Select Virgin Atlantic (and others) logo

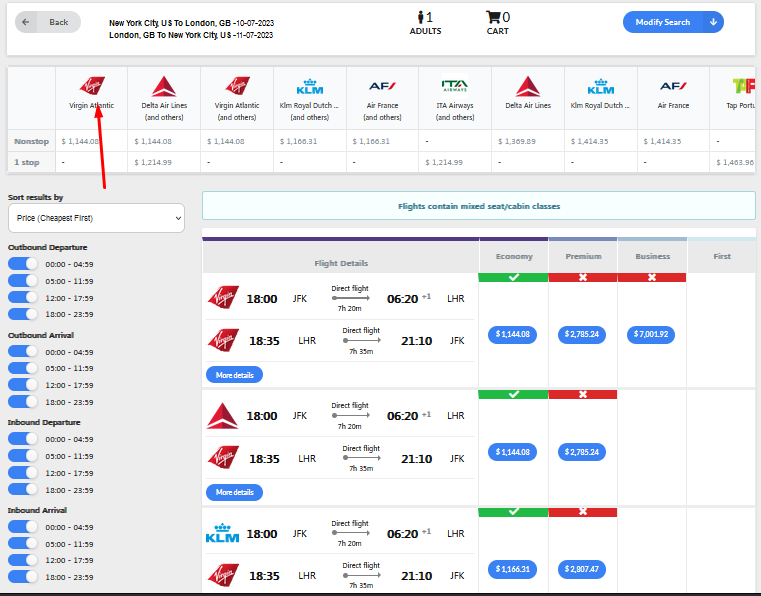pyautogui.click(x=237, y=86)
